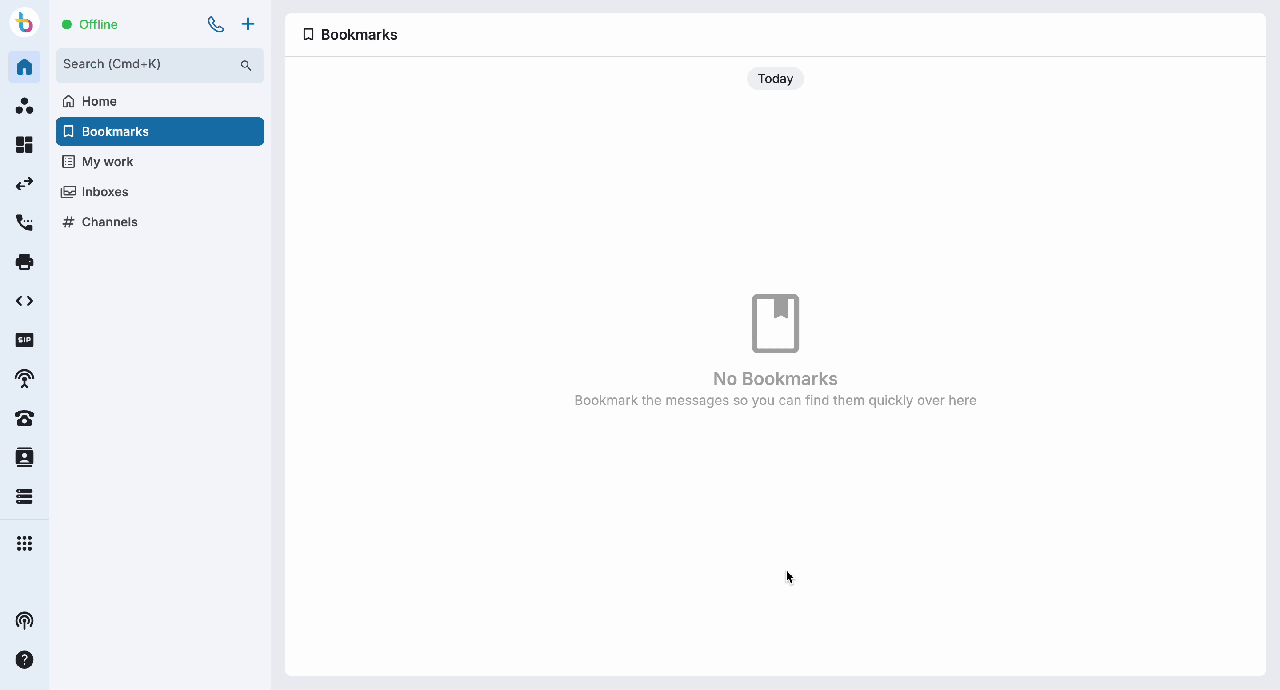The height and width of the screenshot is (690, 1280).
Task: Open the three-dots teams icon
Action: pos(24,106)
